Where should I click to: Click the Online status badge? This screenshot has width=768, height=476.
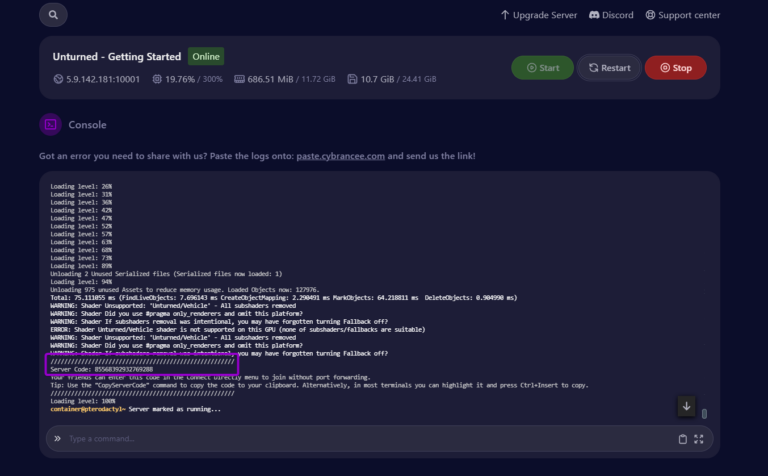pyautogui.click(x=206, y=56)
